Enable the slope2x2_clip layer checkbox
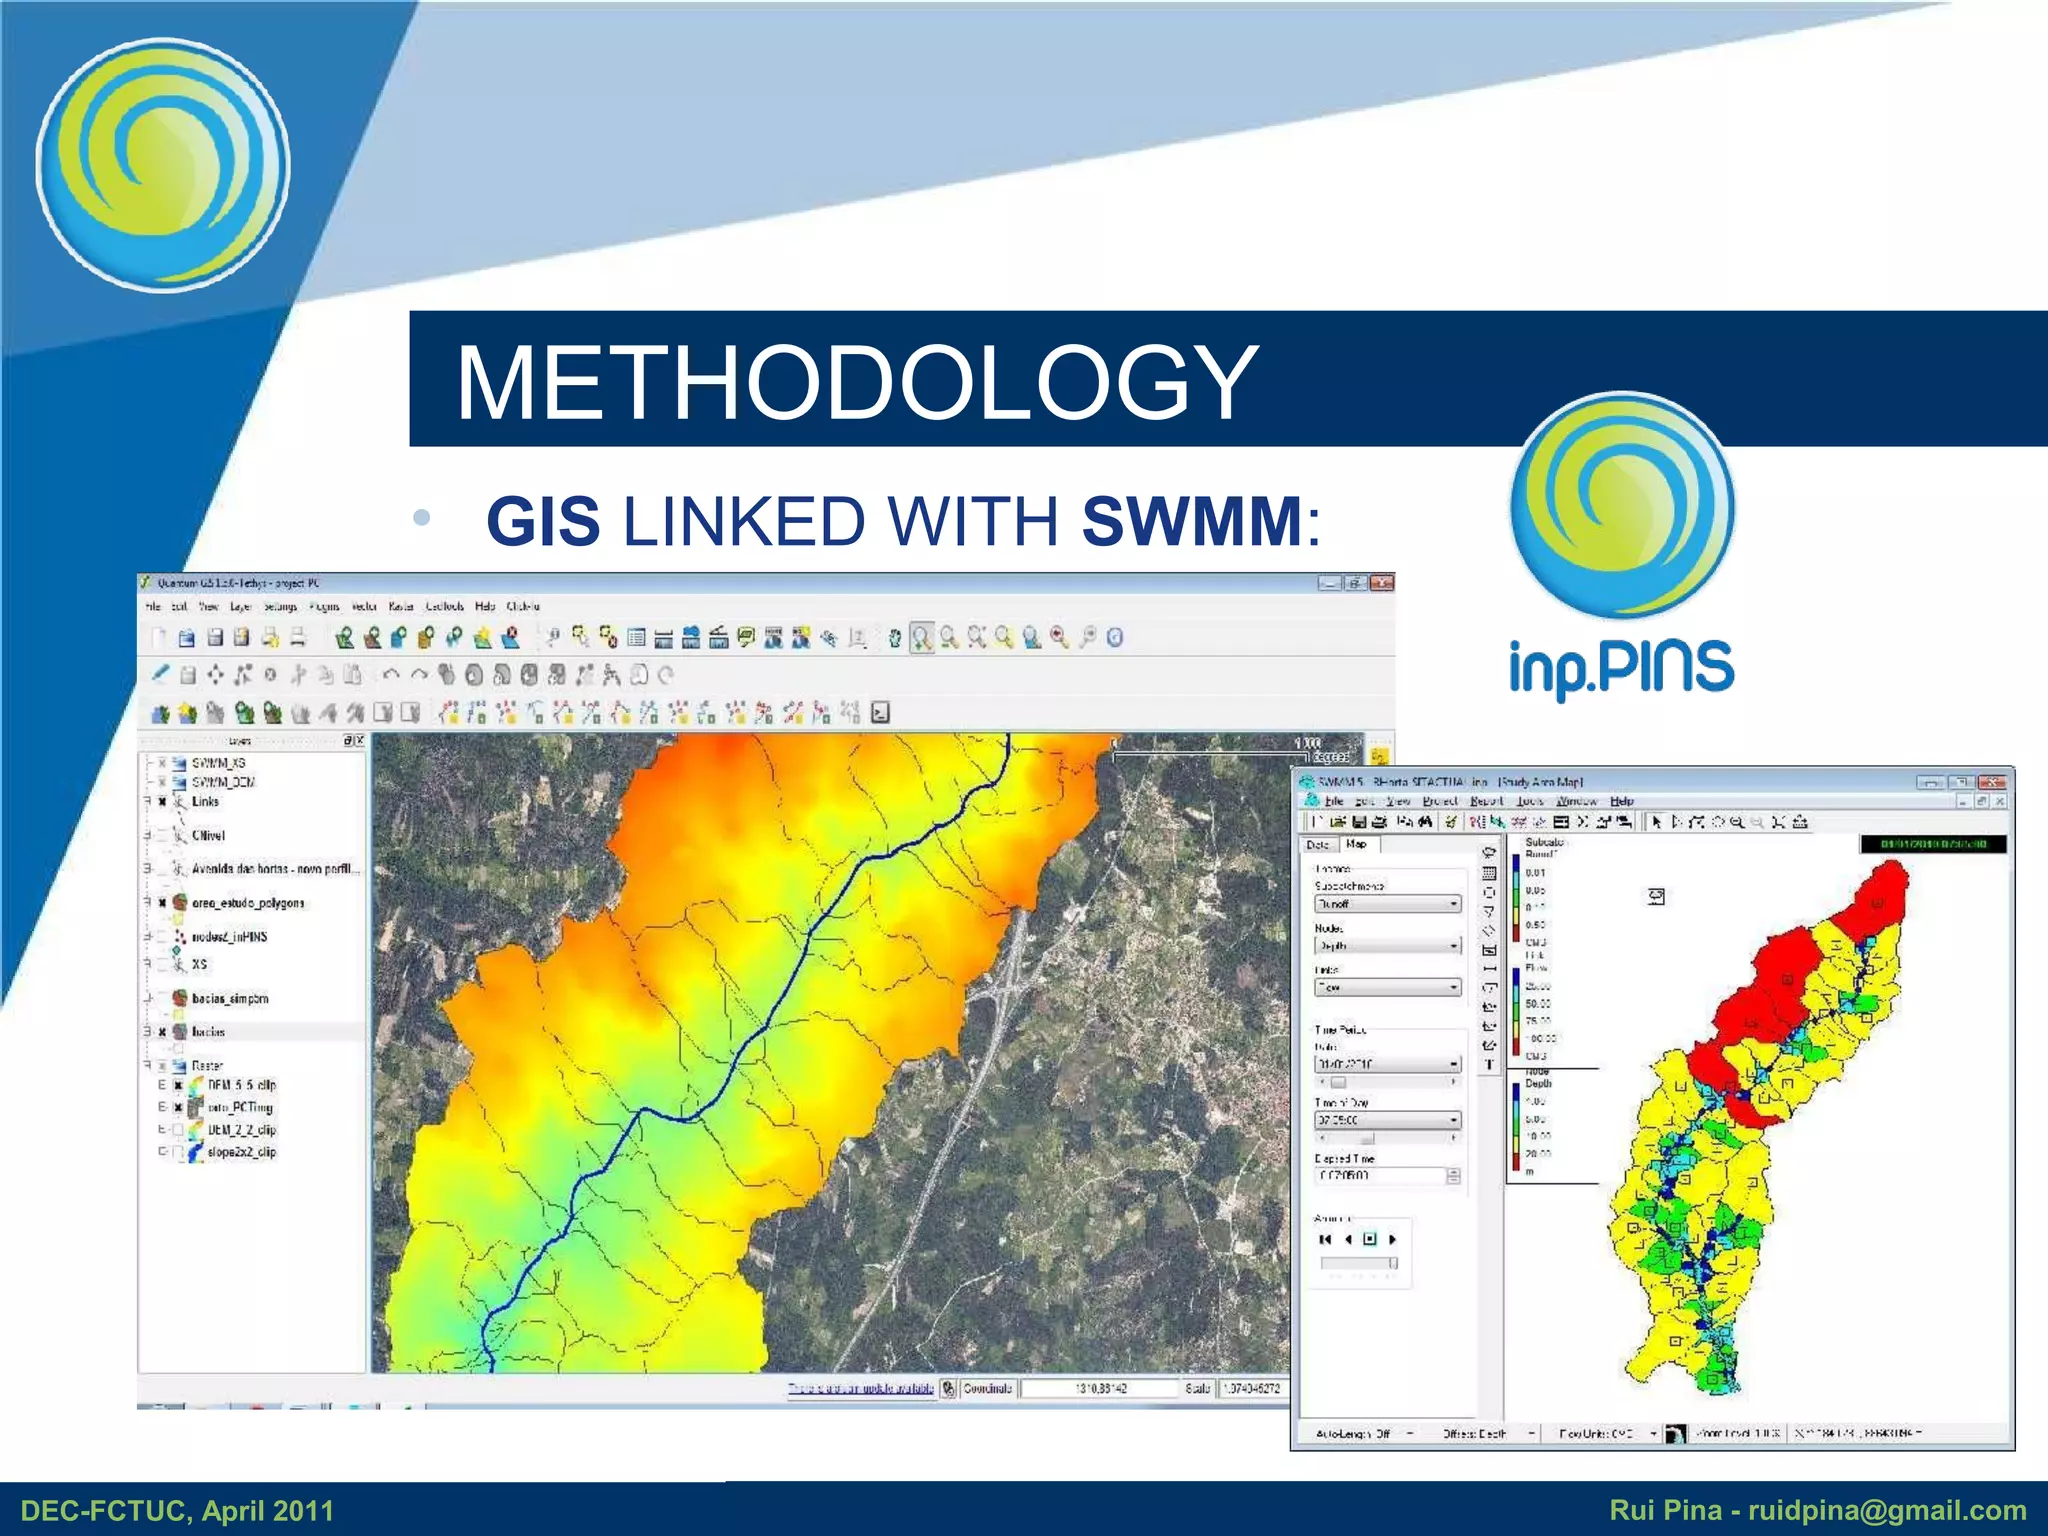Screen dimensions: 2048x1536 (x=178, y=1152)
